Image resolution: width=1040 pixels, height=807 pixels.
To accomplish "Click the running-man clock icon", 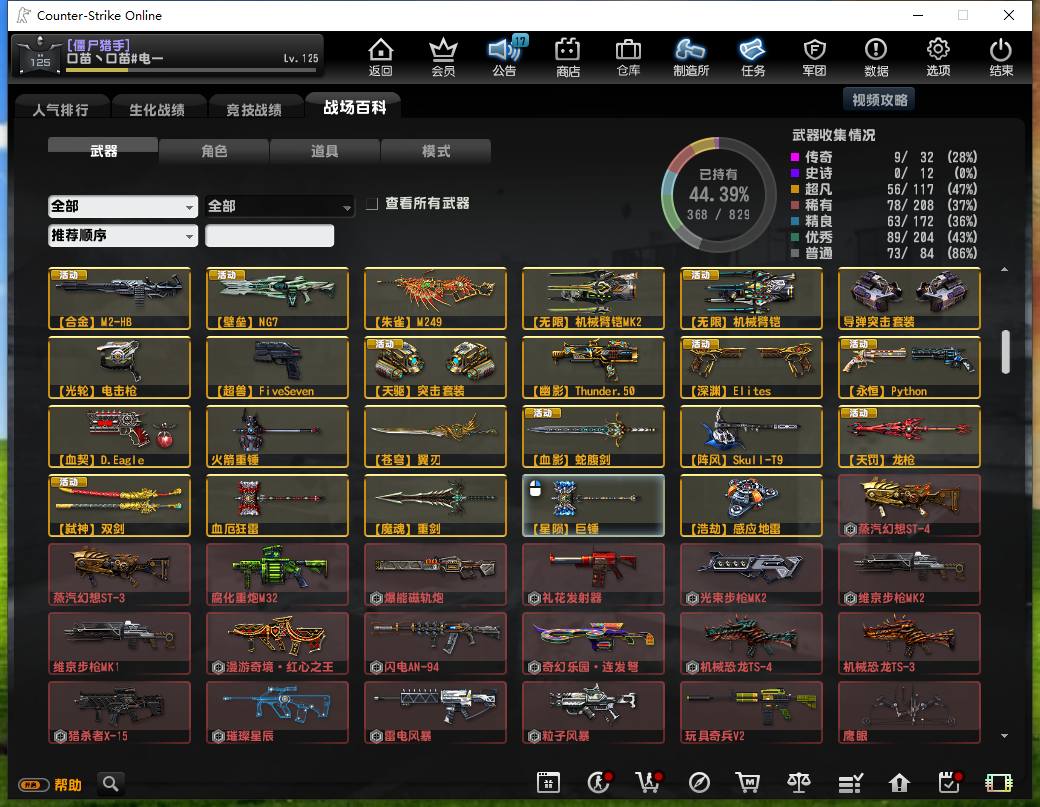I will tap(599, 782).
